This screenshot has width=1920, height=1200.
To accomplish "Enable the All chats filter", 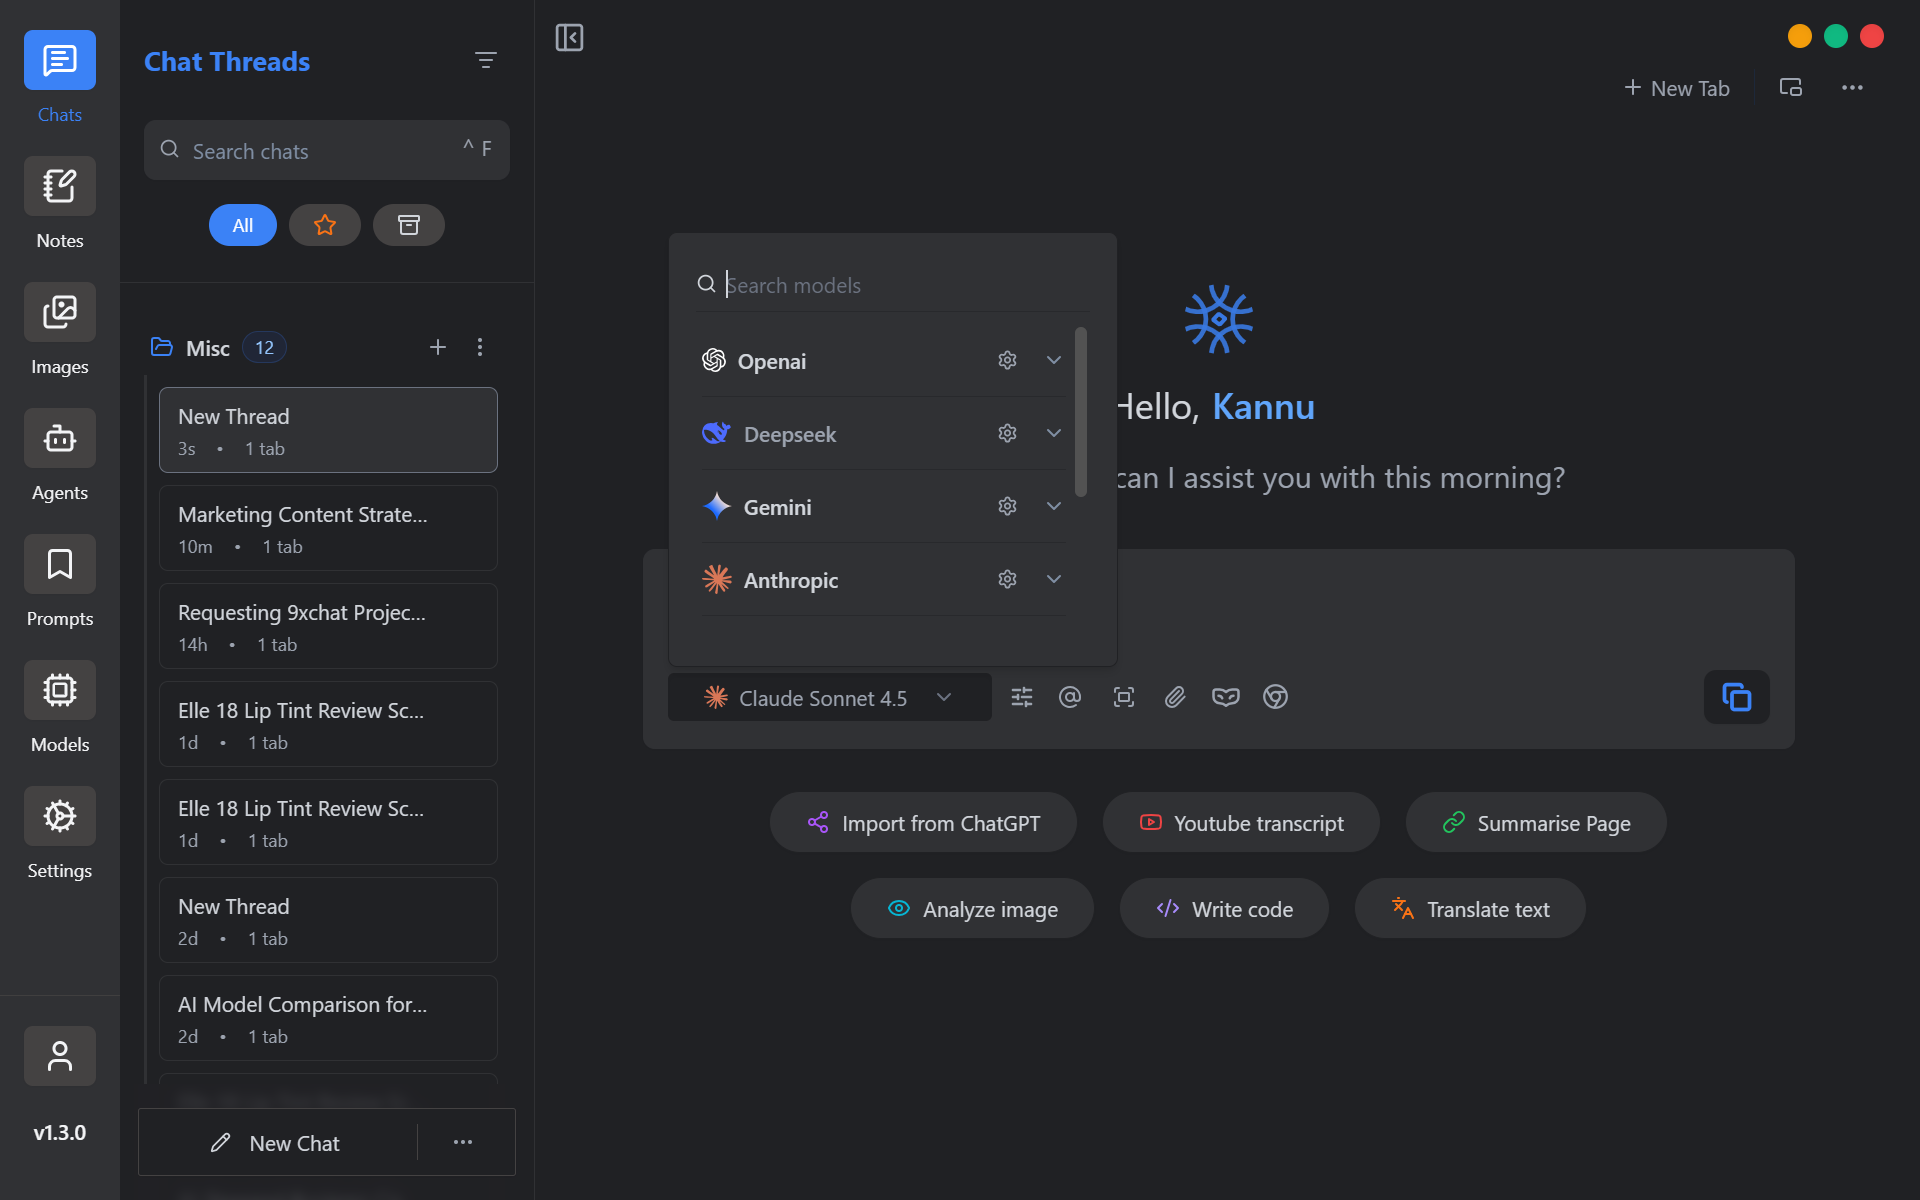I will (x=242, y=225).
